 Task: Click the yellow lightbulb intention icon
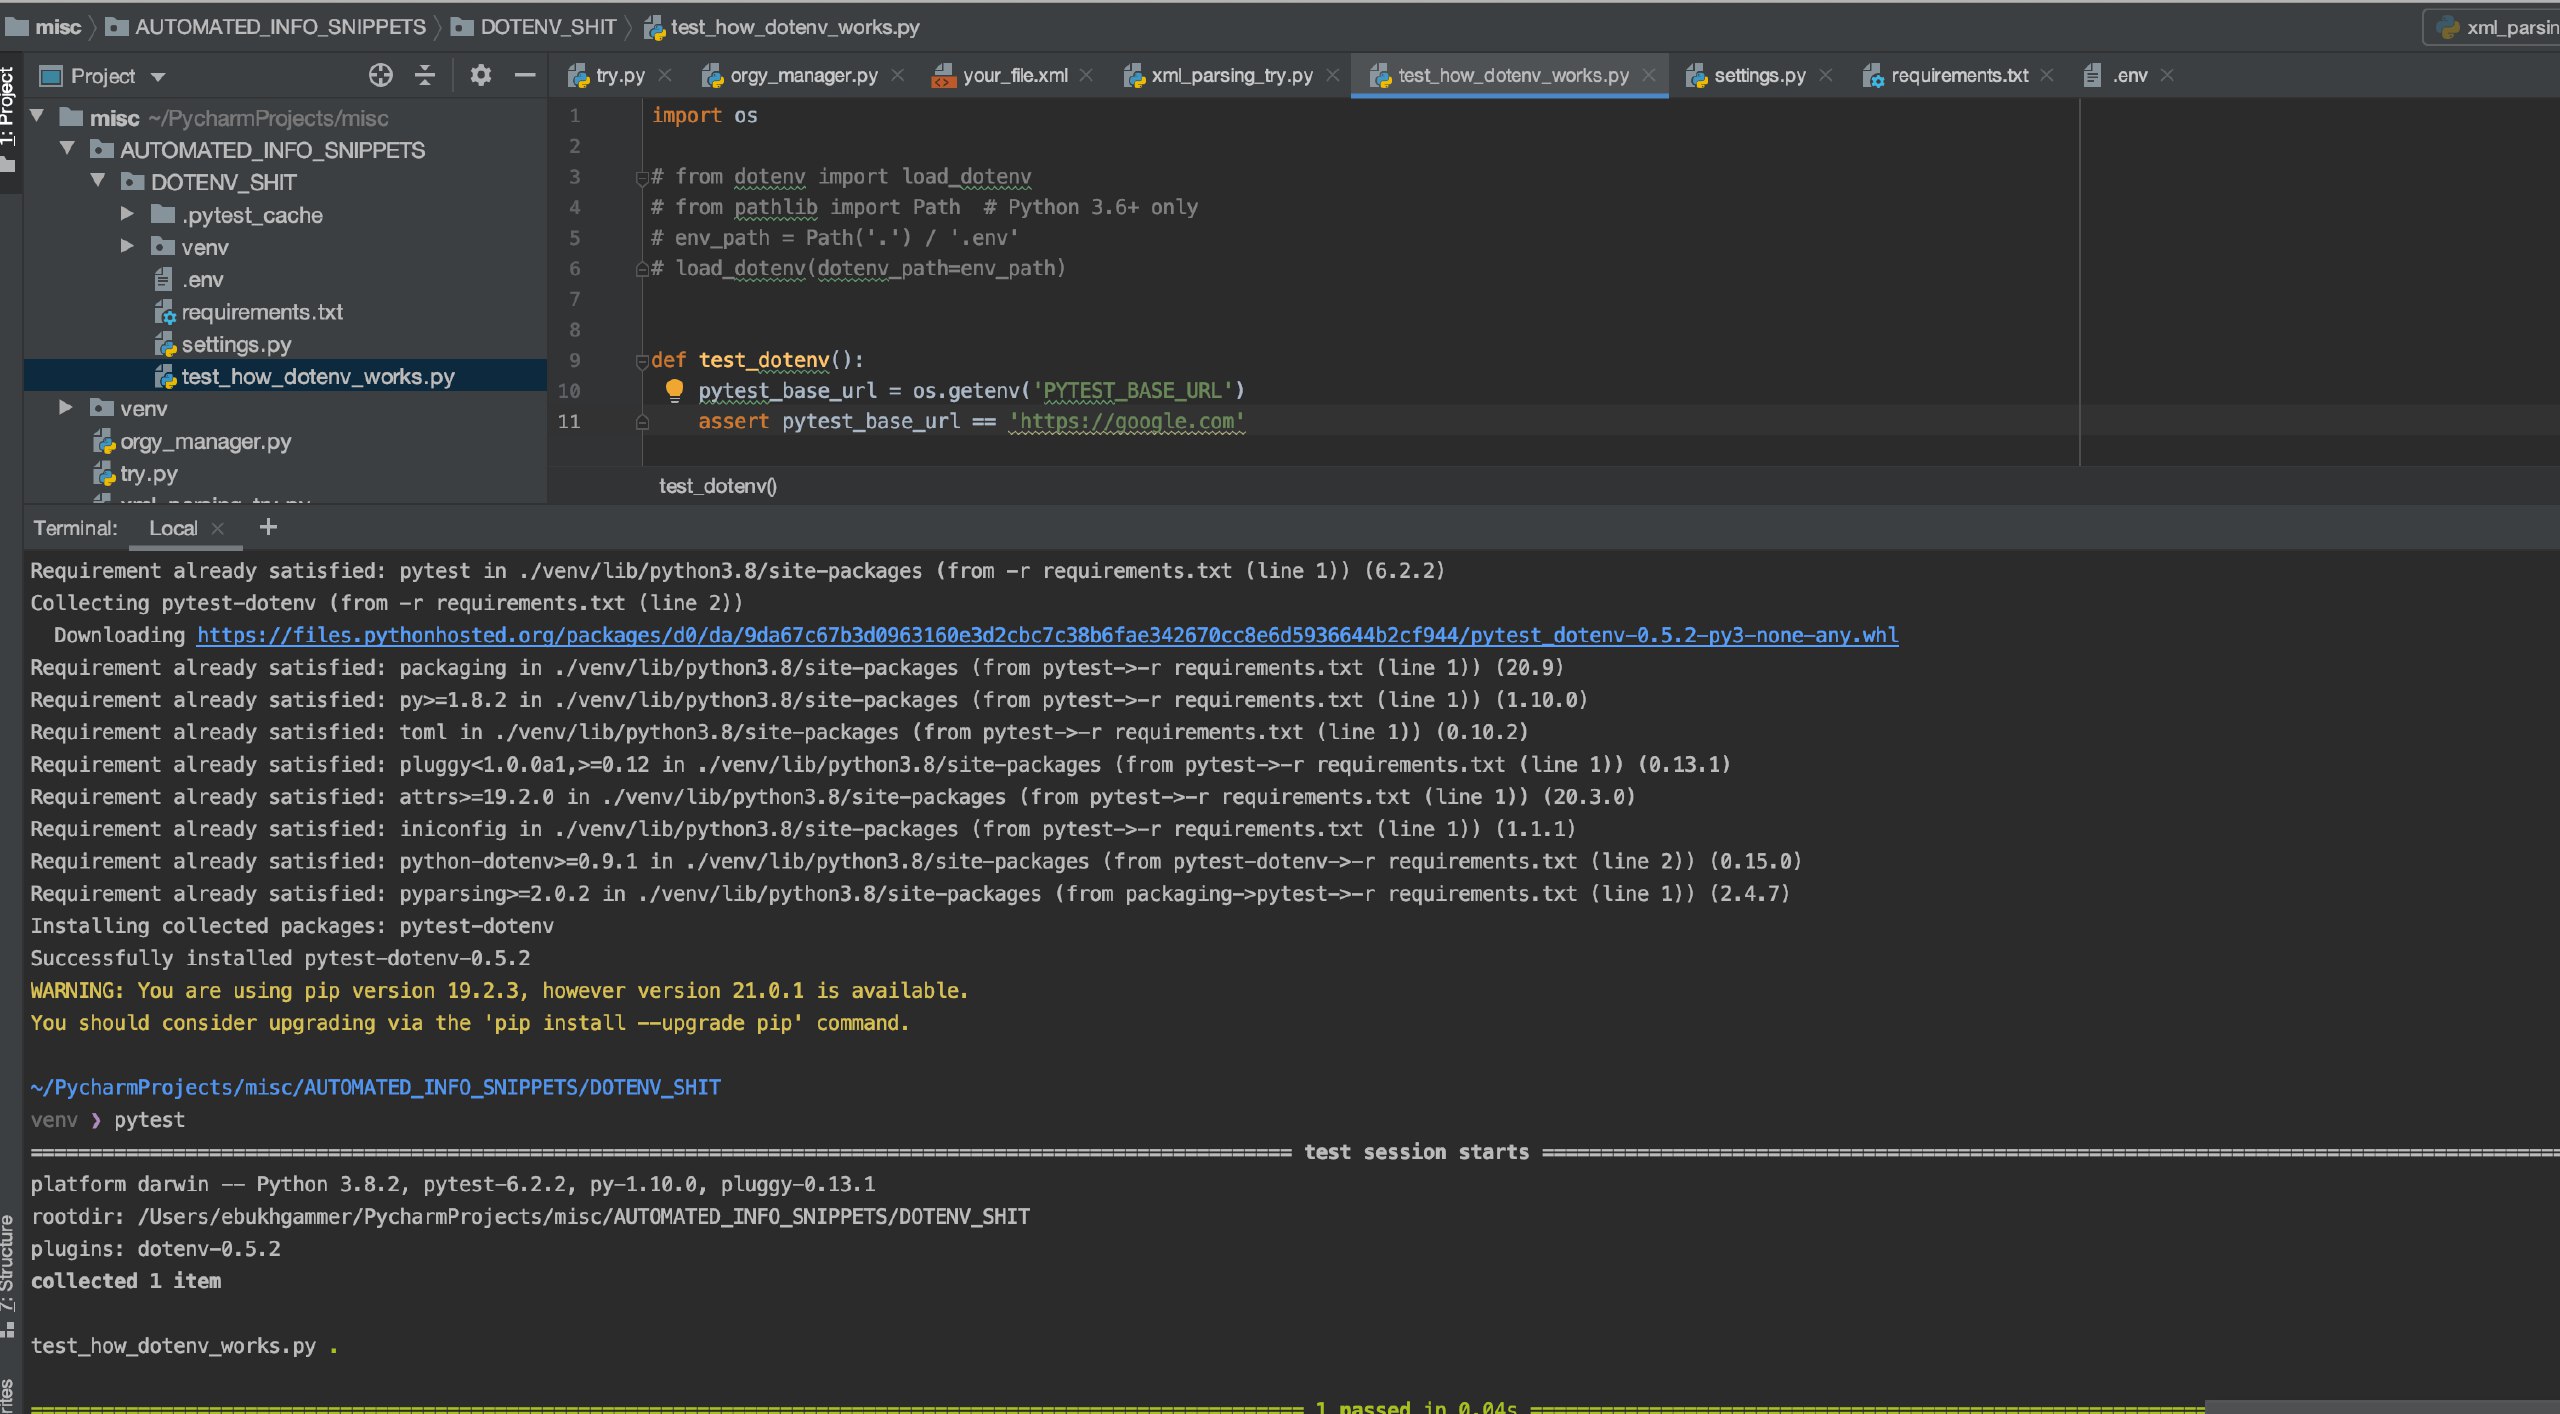(x=674, y=390)
